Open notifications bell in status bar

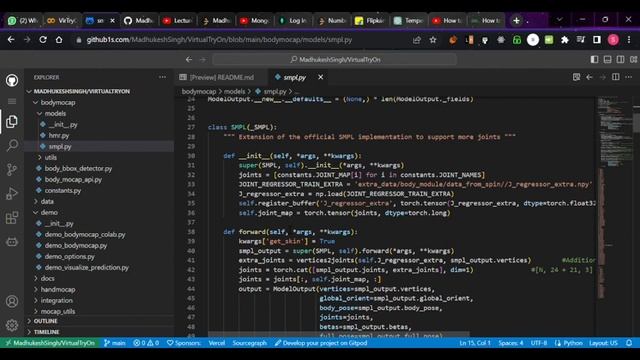pyautogui.click(x=629, y=343)
